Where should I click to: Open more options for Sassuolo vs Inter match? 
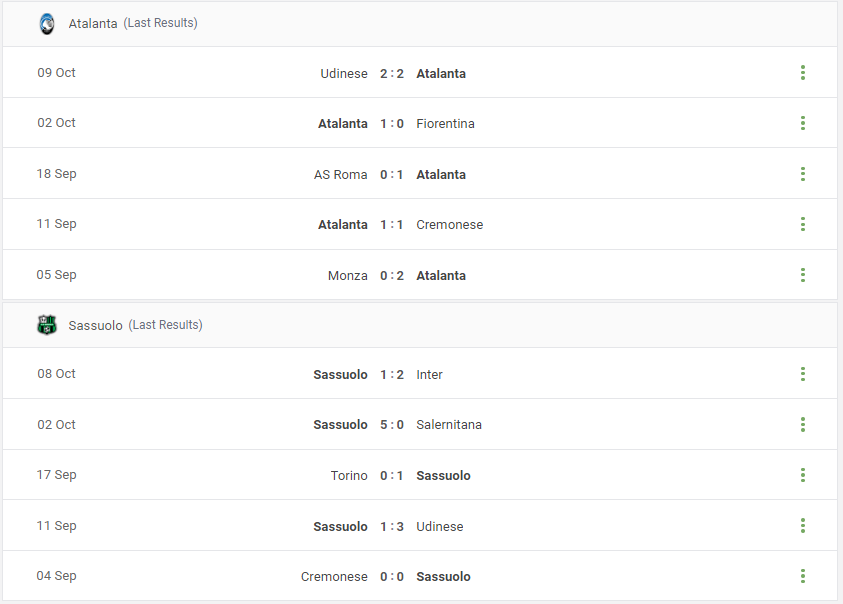(803, 374)
